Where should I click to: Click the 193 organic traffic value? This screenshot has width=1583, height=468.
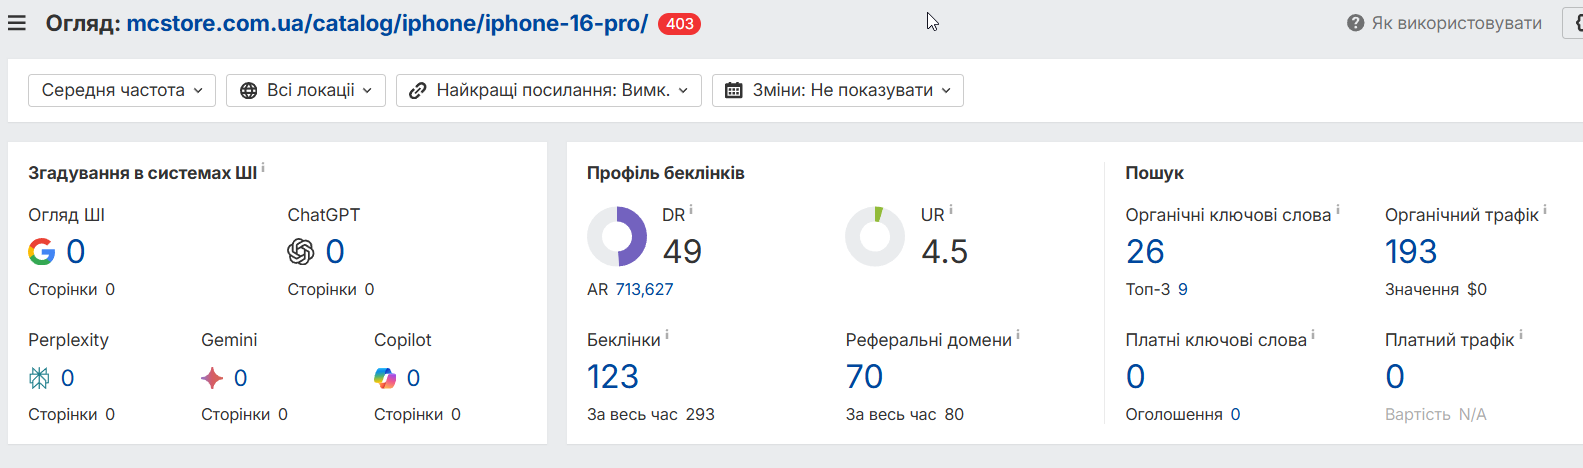[1410, 252]
